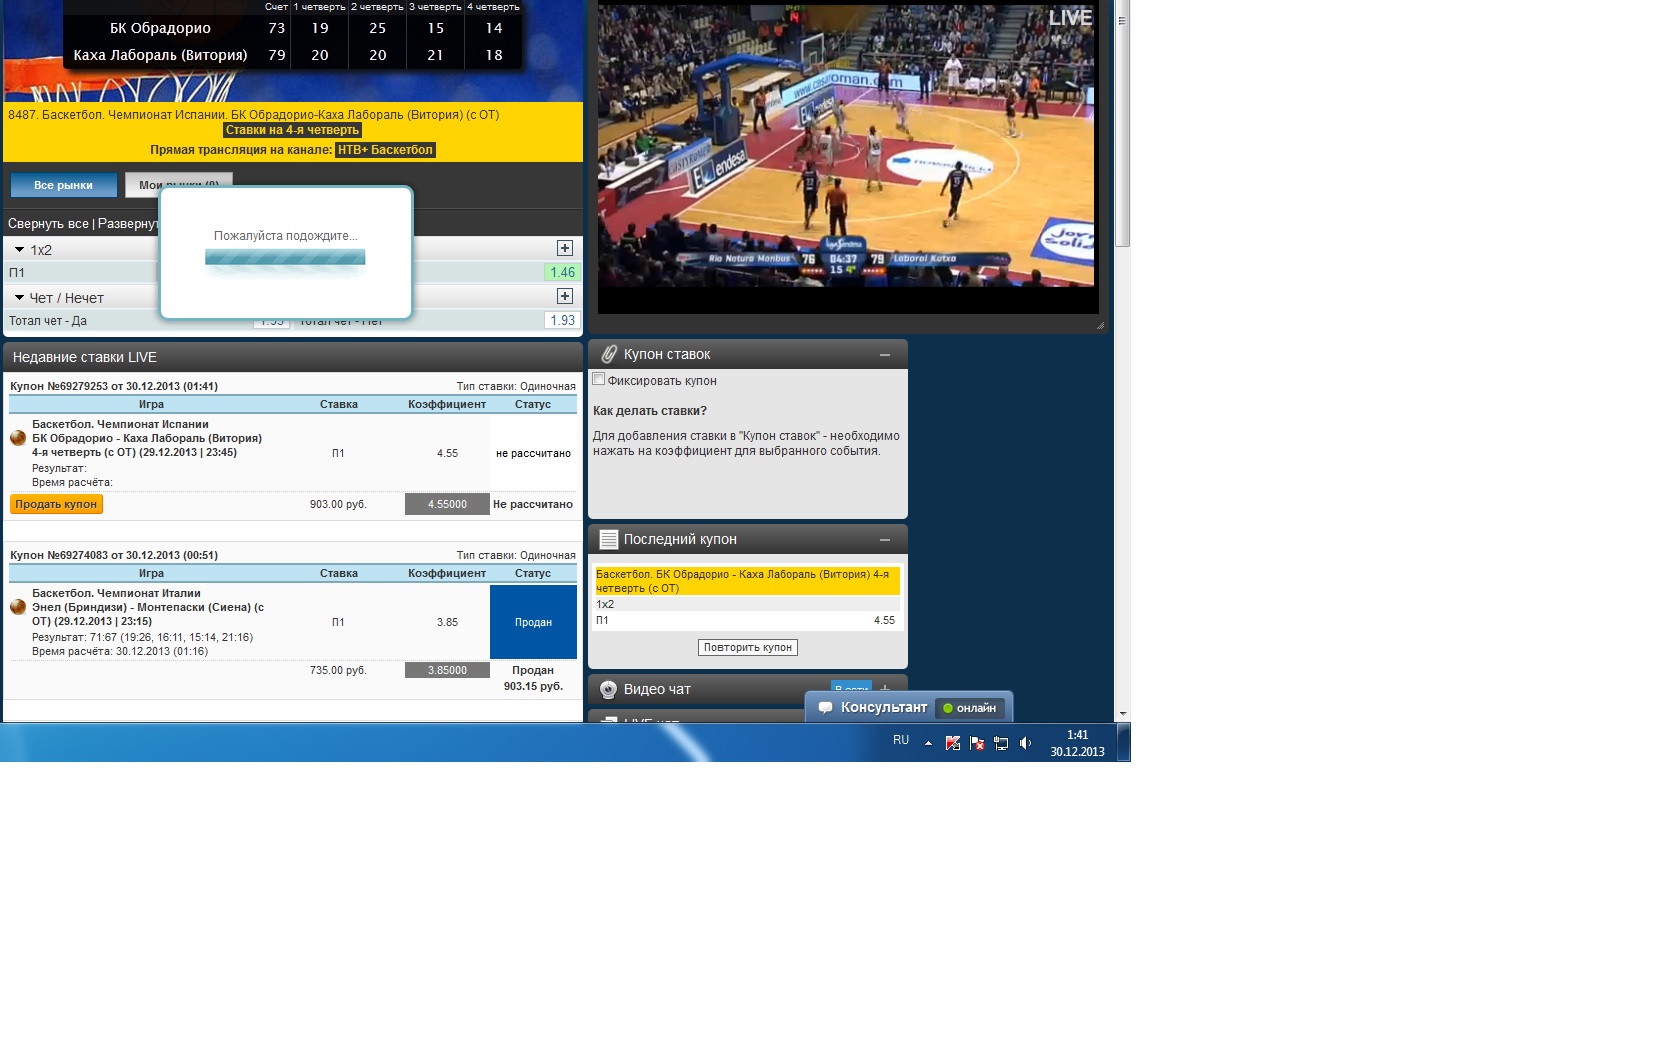Image resolution: width=1680 pixels, height=1050 pixels.
Task: Add the Чет / Нечет market to favorites
Action: pyautogui.click(x=565, y=296)
